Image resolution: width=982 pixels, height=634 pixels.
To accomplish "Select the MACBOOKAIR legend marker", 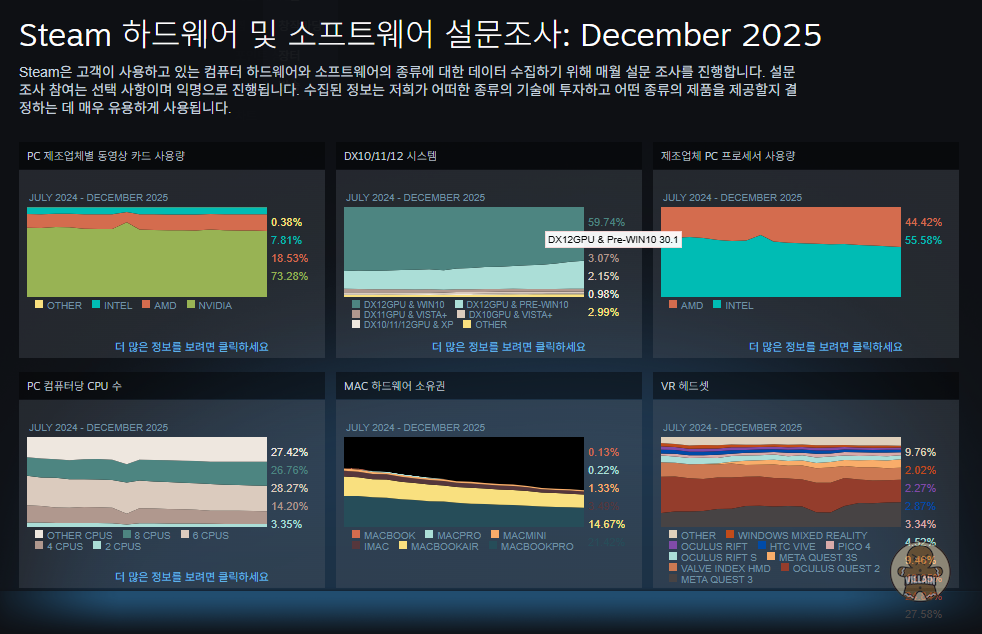I will (402, 546).
